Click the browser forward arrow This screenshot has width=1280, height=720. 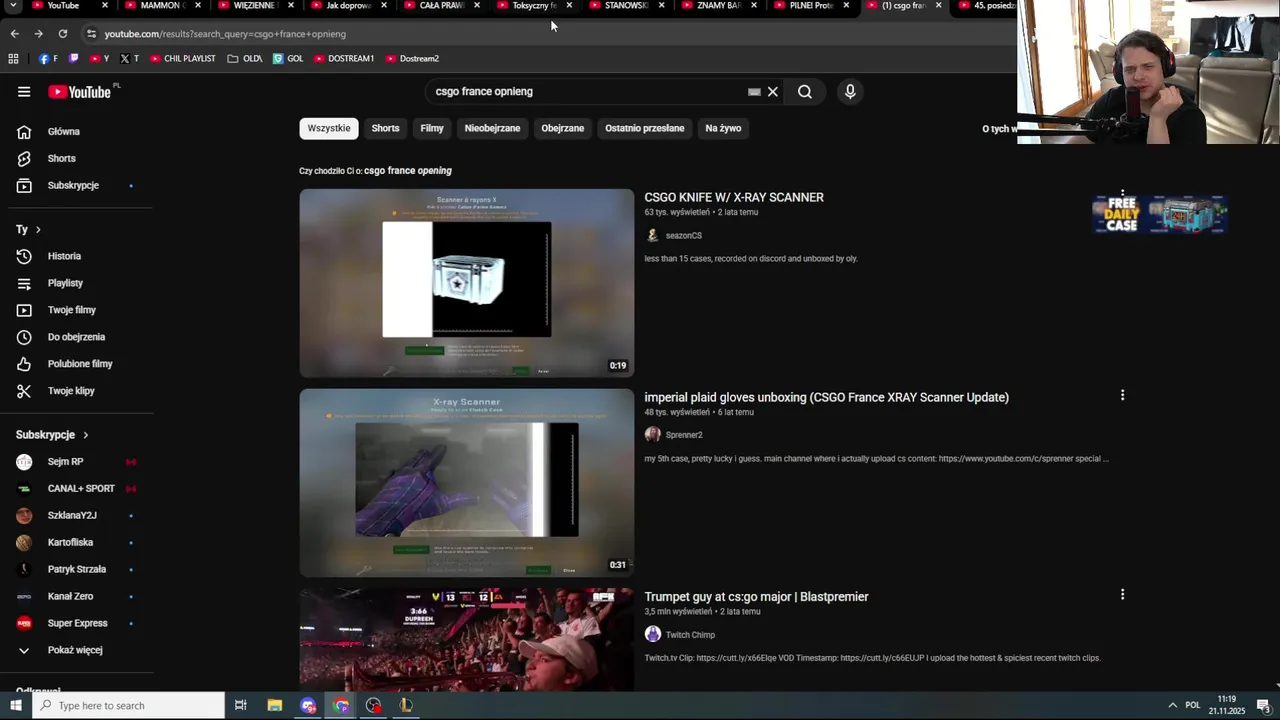38,34
